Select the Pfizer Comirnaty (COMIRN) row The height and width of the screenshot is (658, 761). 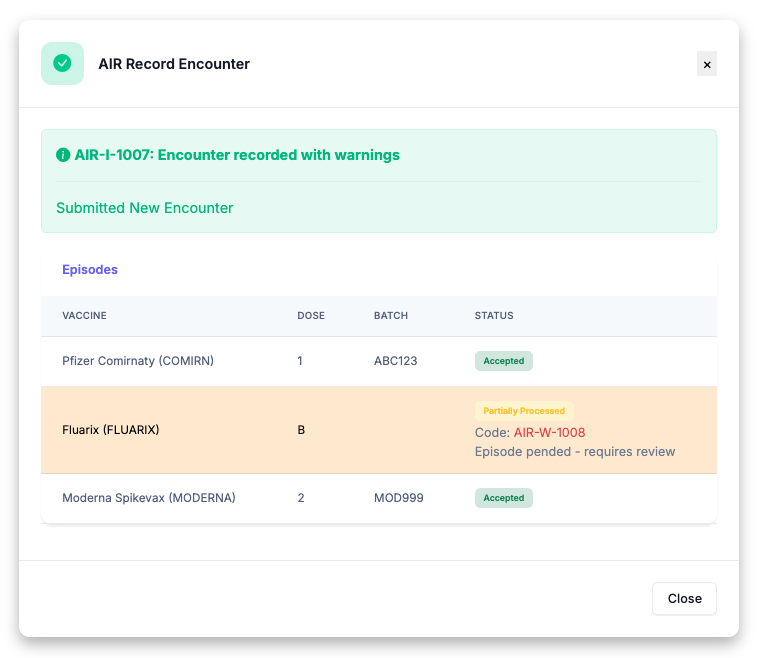coord(379,361)
